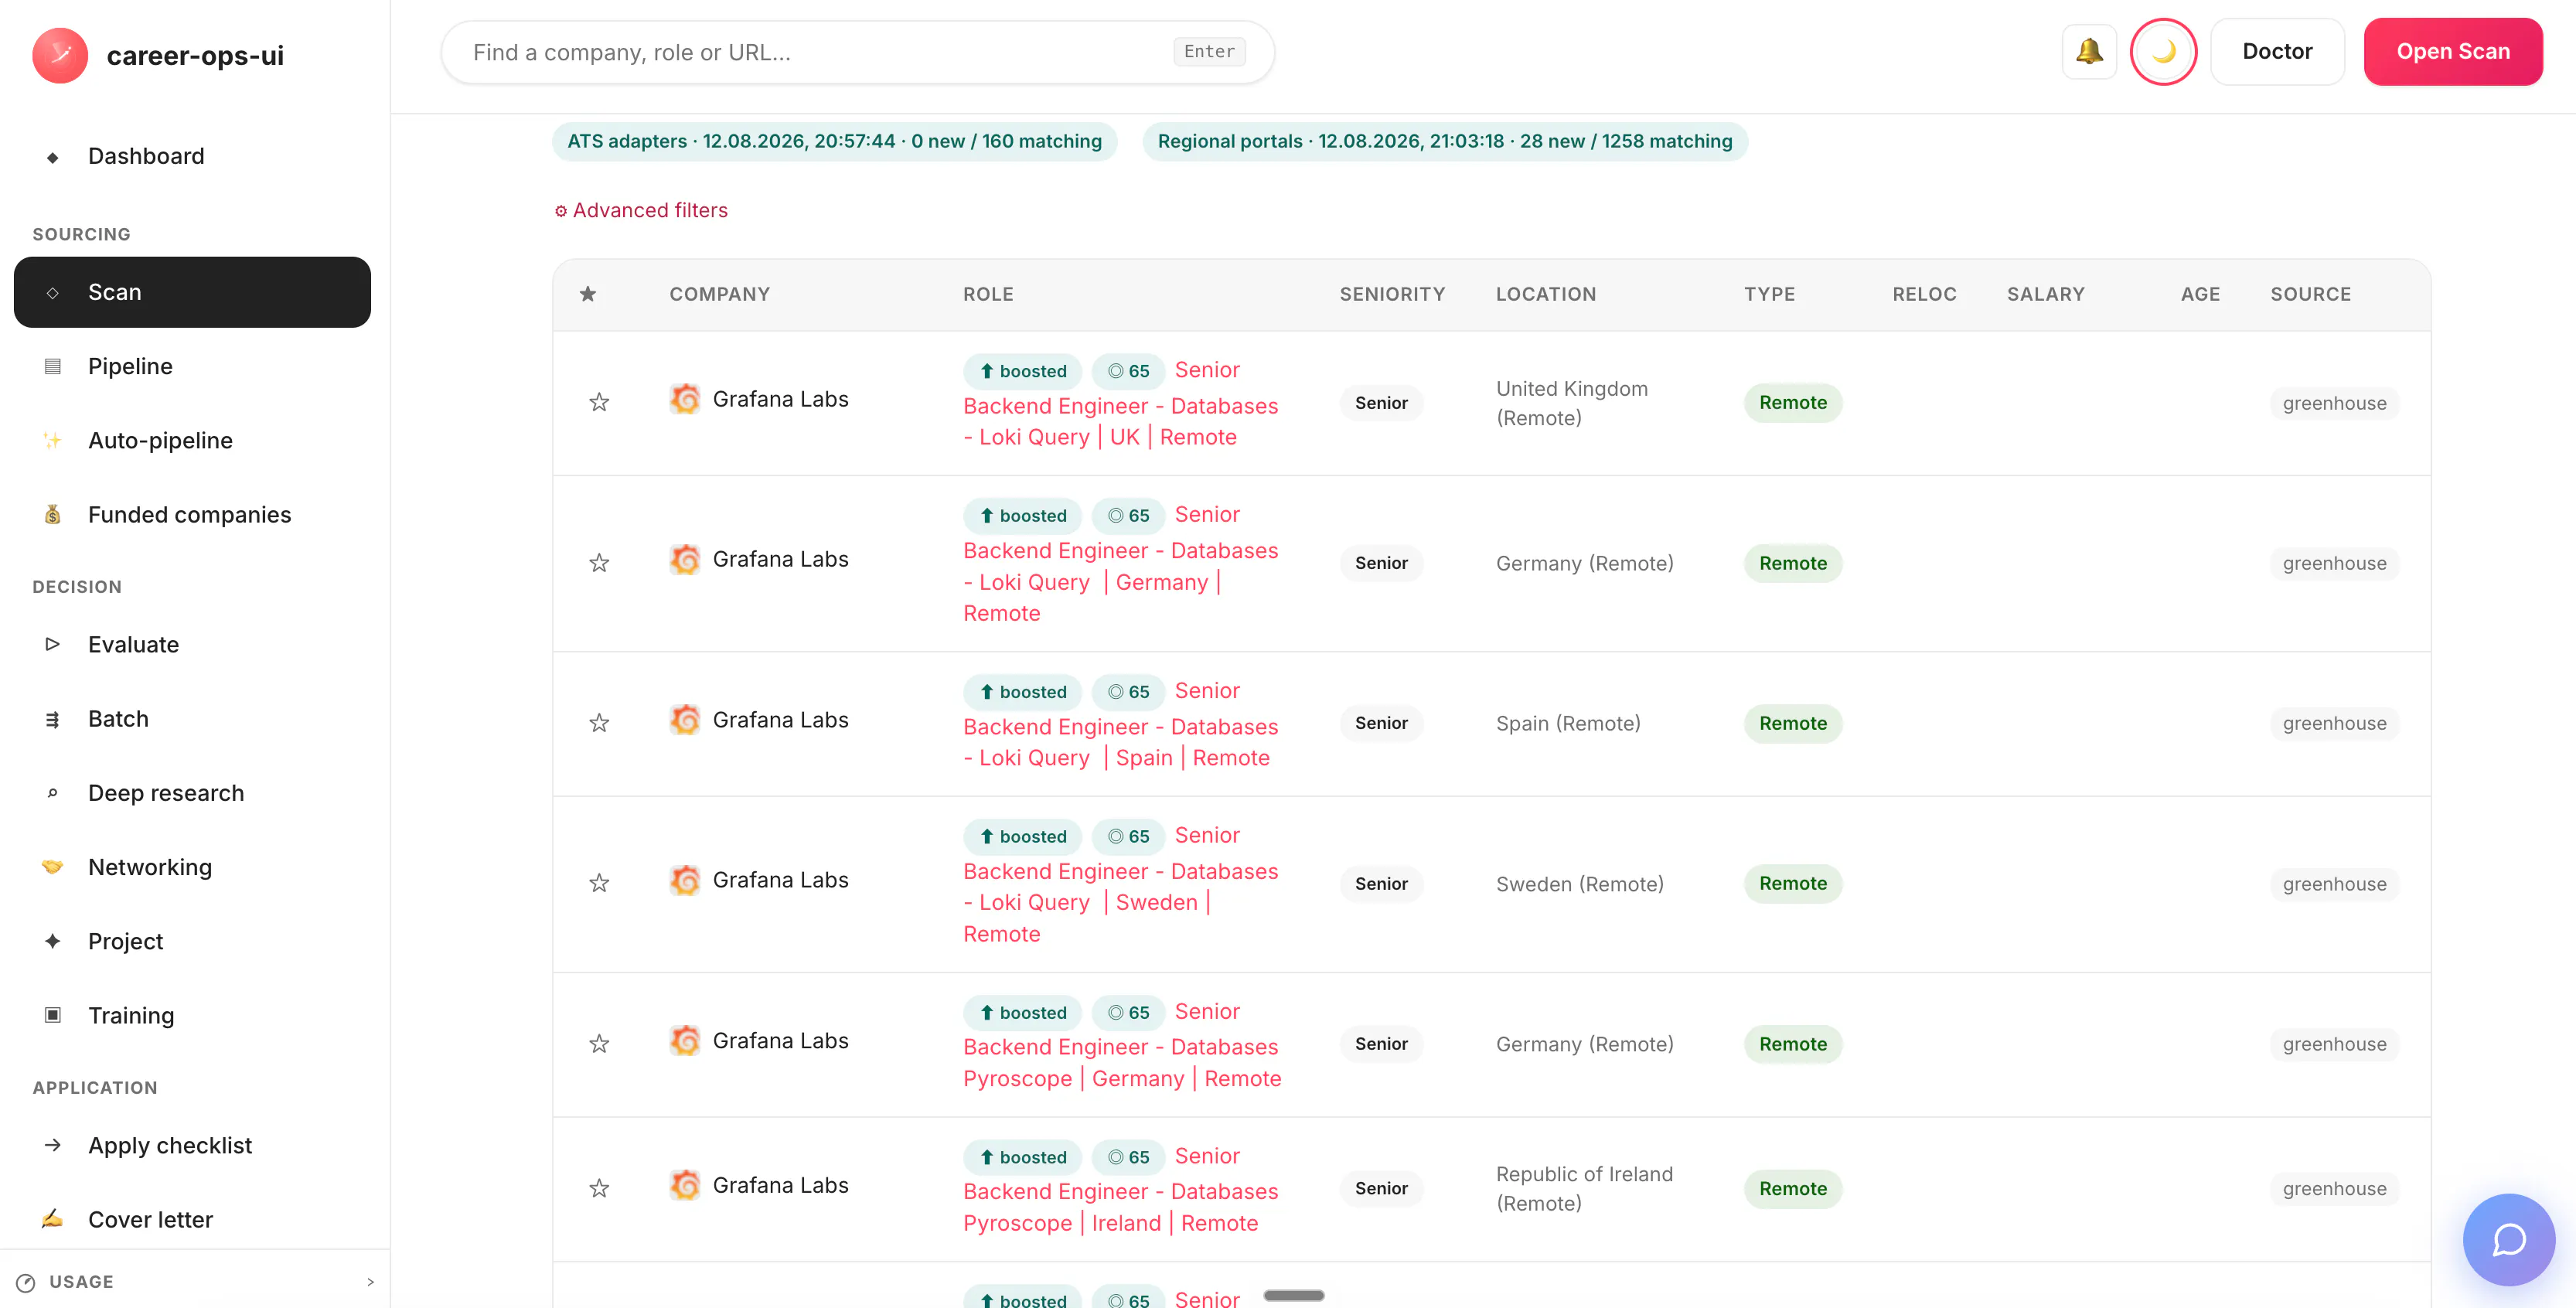The height and width of the screenshot is (1308, 2576).
Task: Click the Batch sidebar icon
Action: [x=52, y=719]
